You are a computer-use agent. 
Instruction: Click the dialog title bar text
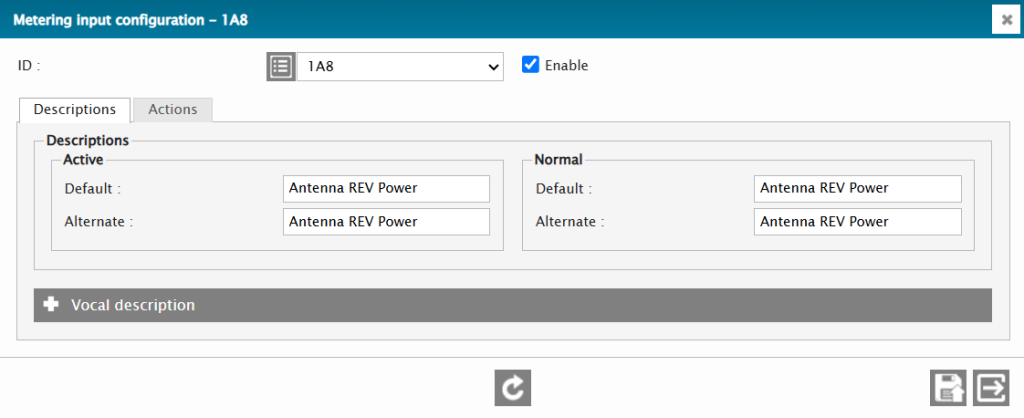pyautogui.click(x=130, y=19)
